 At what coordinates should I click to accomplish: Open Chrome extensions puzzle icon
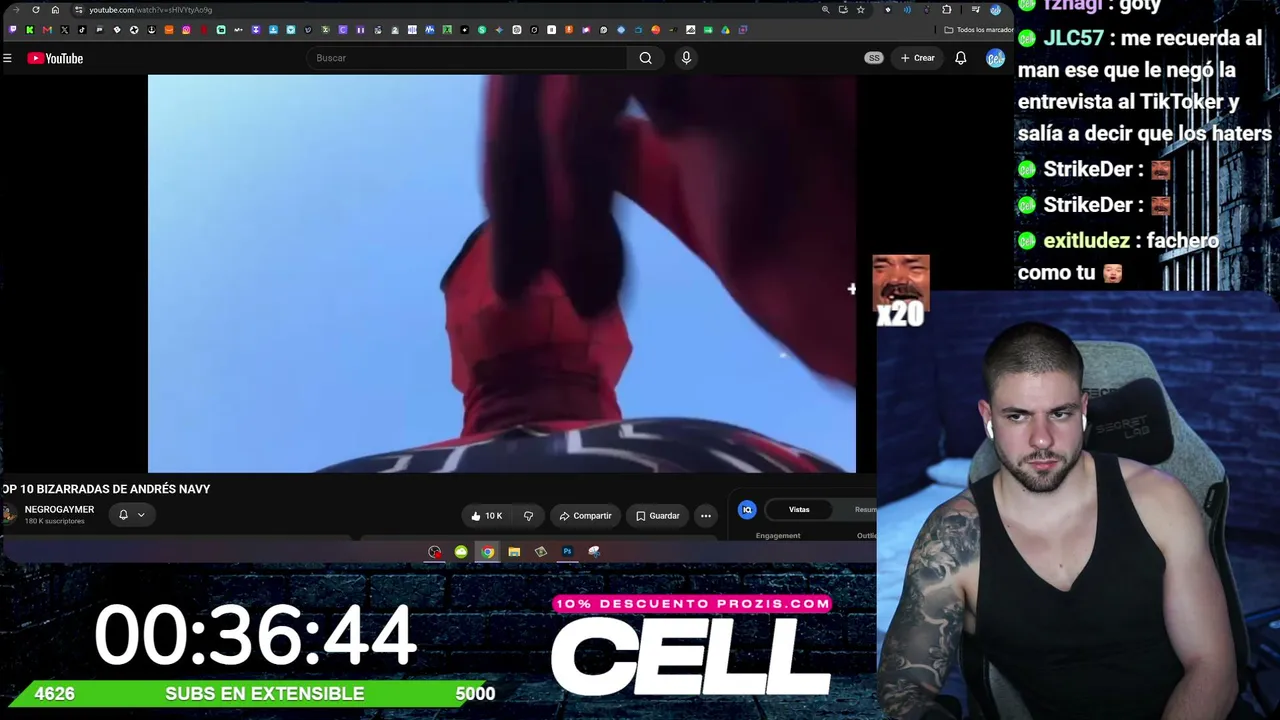[x=947, y=10]
